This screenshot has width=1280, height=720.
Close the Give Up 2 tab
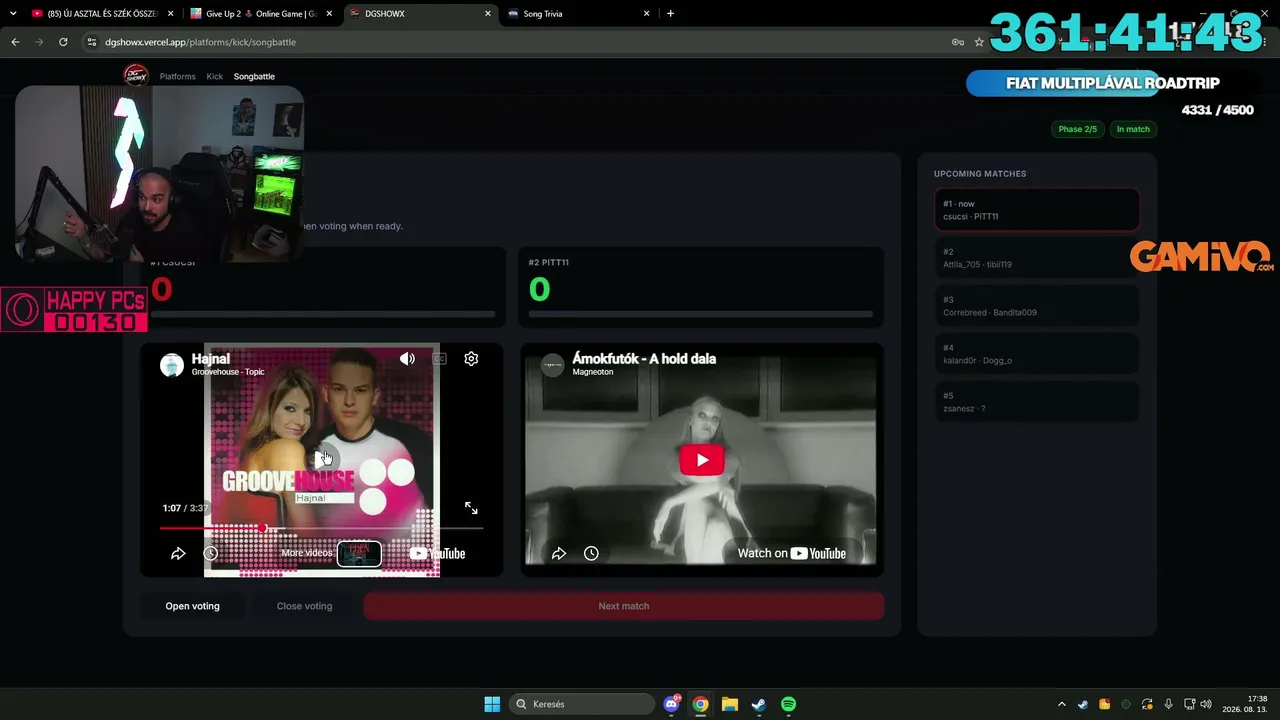point(329,14)
